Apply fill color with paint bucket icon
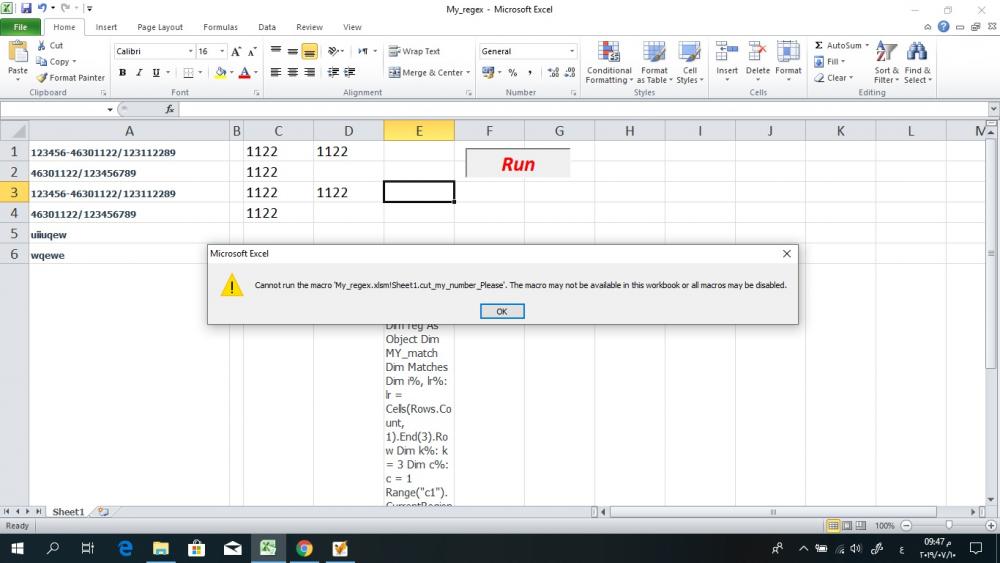This screenshot has height=563, width=1000. pyautogui.click(x=221, y=73)
